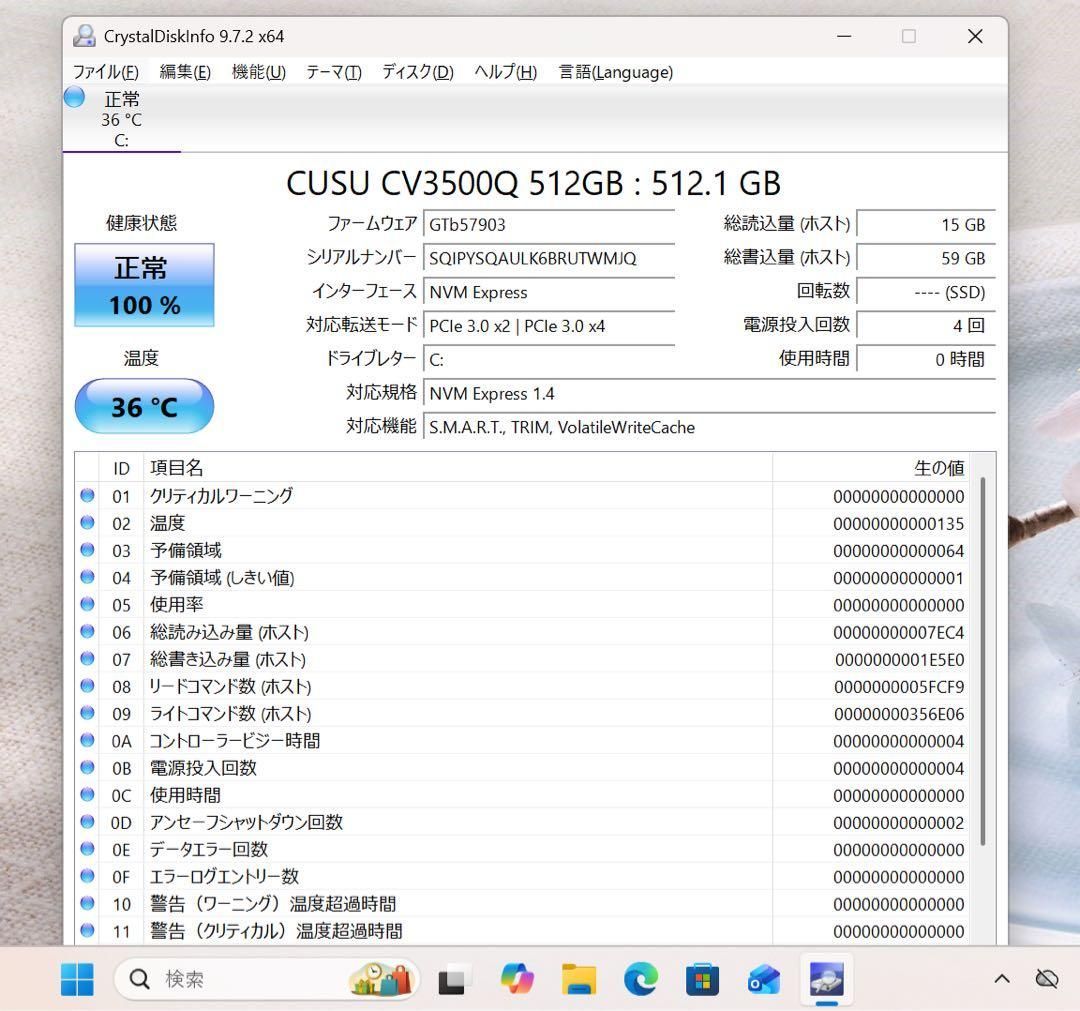
Task: Click the CrystalDiskInfo icon in the title bar
Action: click(86, 36)
